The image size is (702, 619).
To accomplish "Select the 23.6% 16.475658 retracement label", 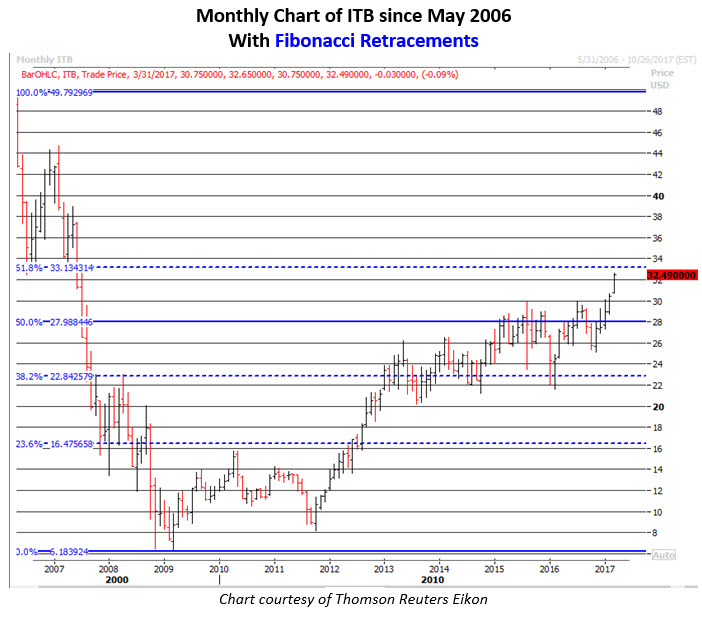I will point(54,444).
